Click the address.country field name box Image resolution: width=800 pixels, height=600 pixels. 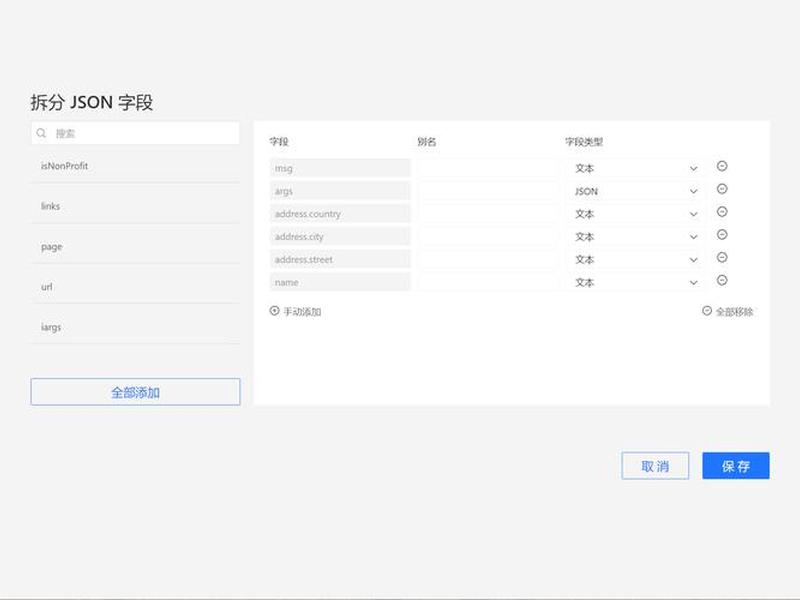tap(340, 214)
